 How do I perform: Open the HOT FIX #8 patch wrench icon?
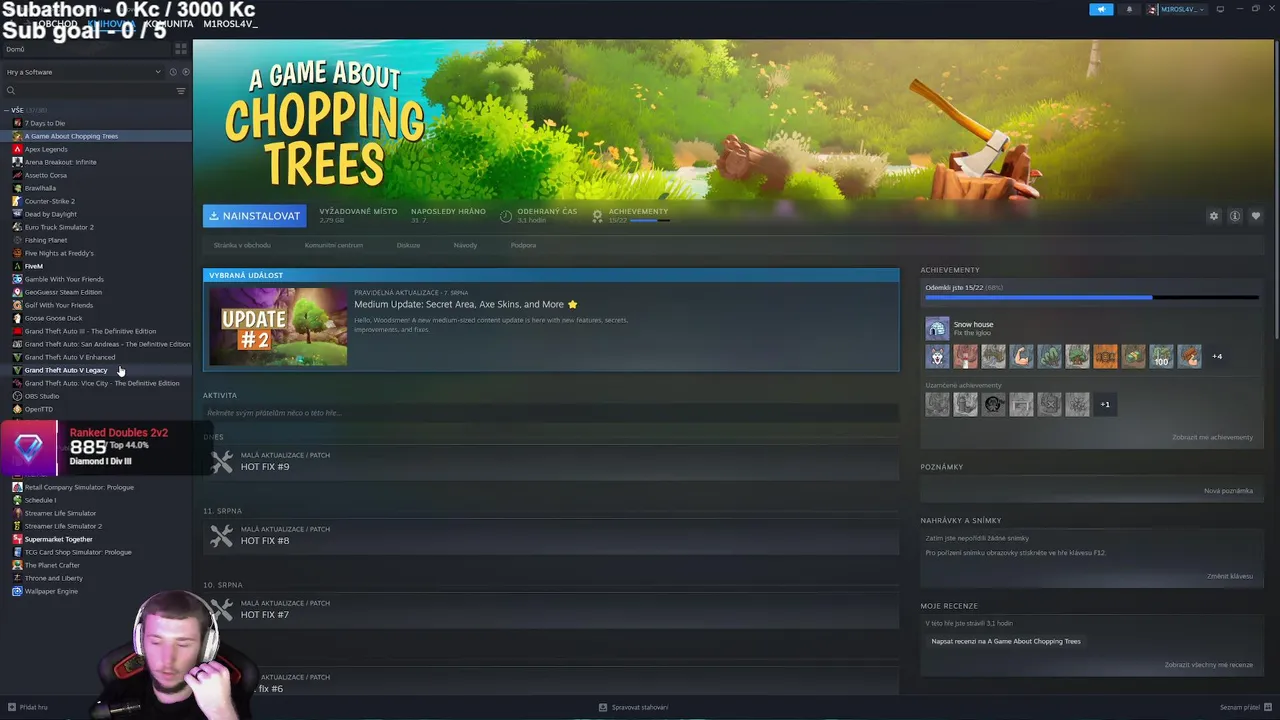[222, 535]
